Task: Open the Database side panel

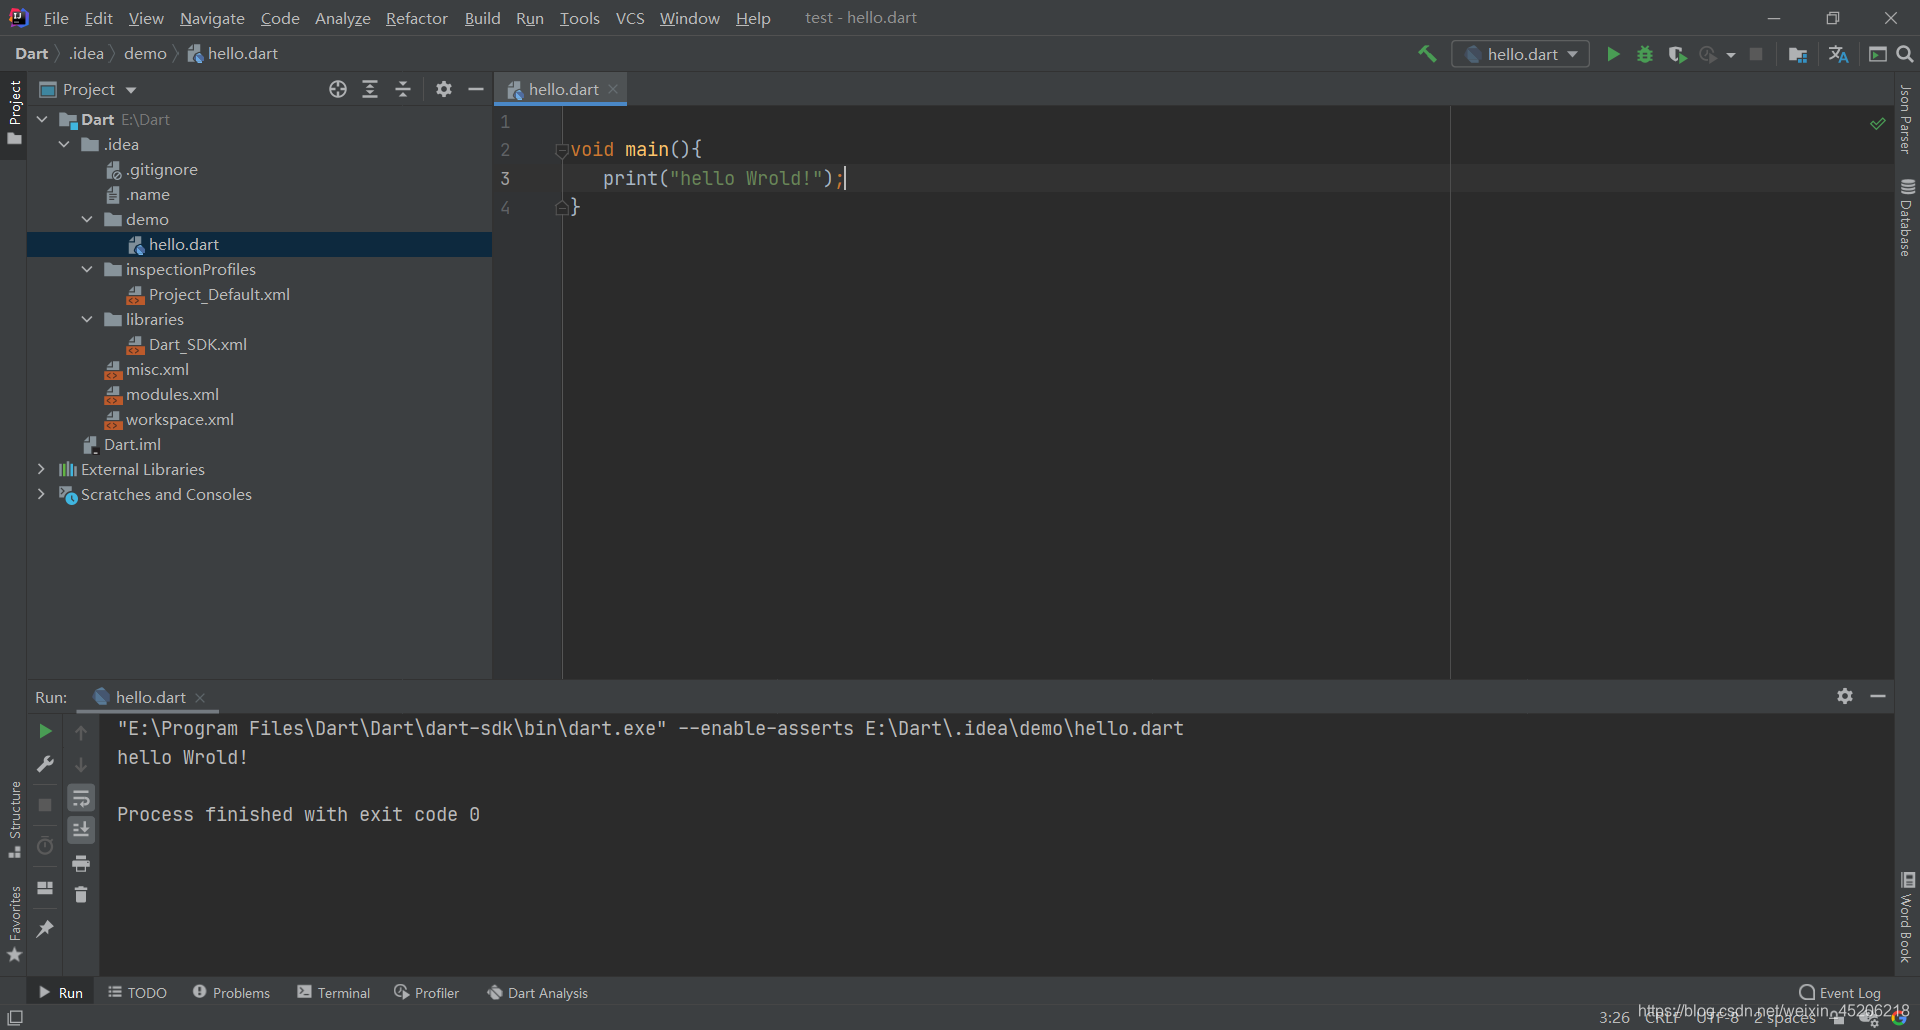Action: click(x=1907, y=217)
